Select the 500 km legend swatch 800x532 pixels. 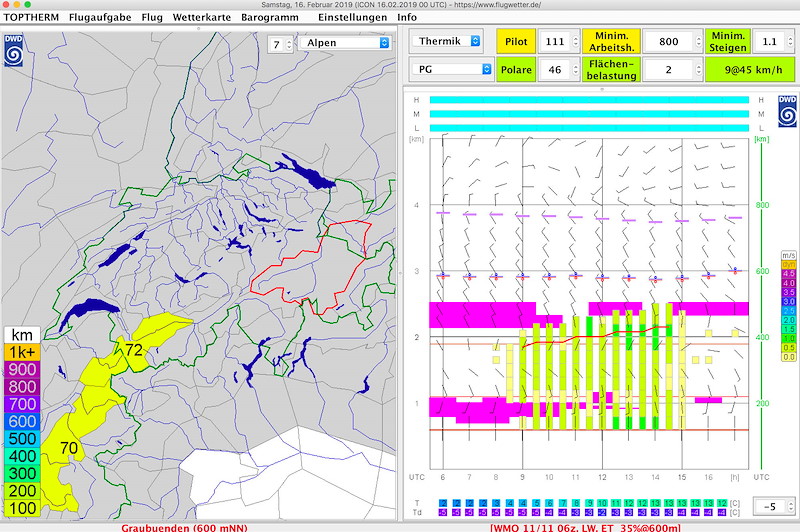22,439
